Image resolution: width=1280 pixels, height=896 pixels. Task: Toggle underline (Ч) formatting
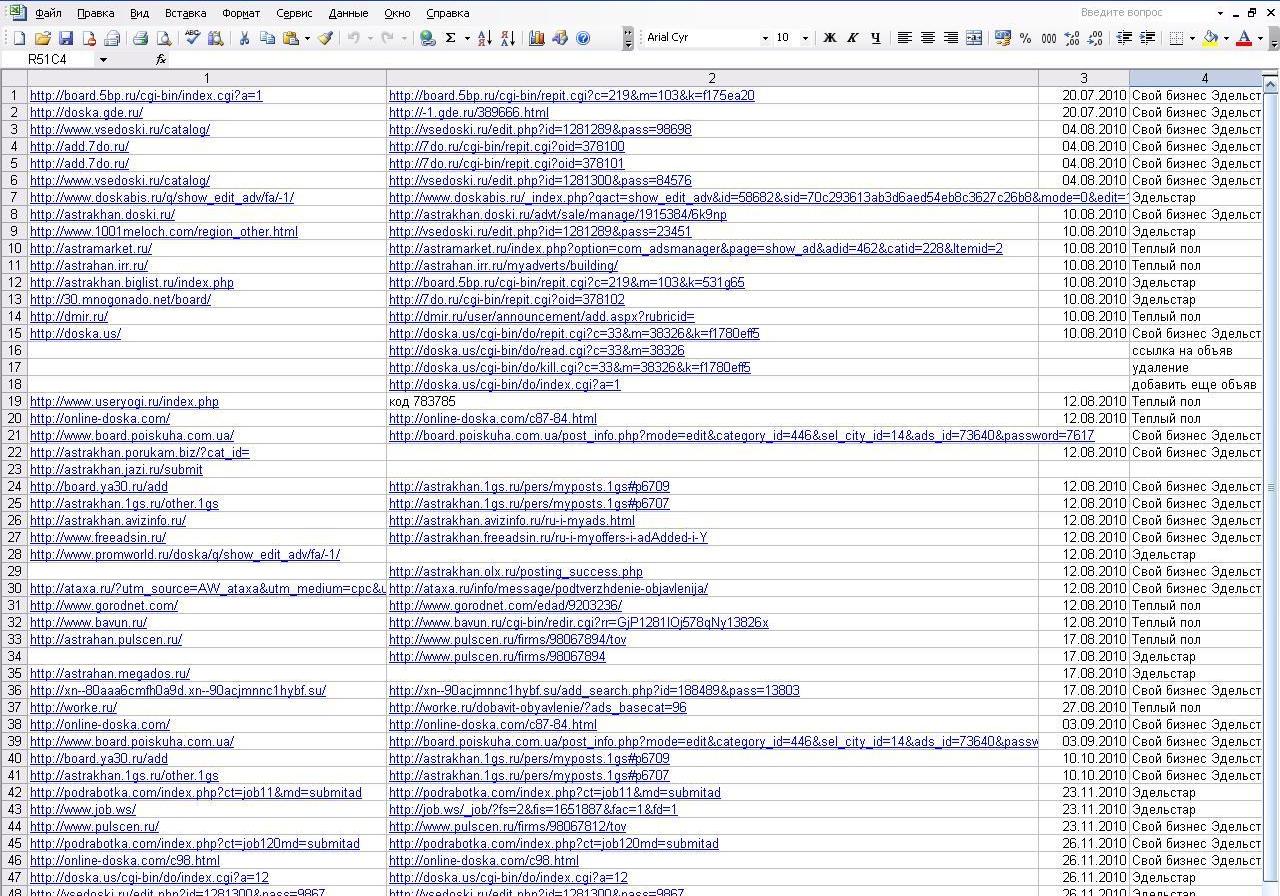[875, 38]
